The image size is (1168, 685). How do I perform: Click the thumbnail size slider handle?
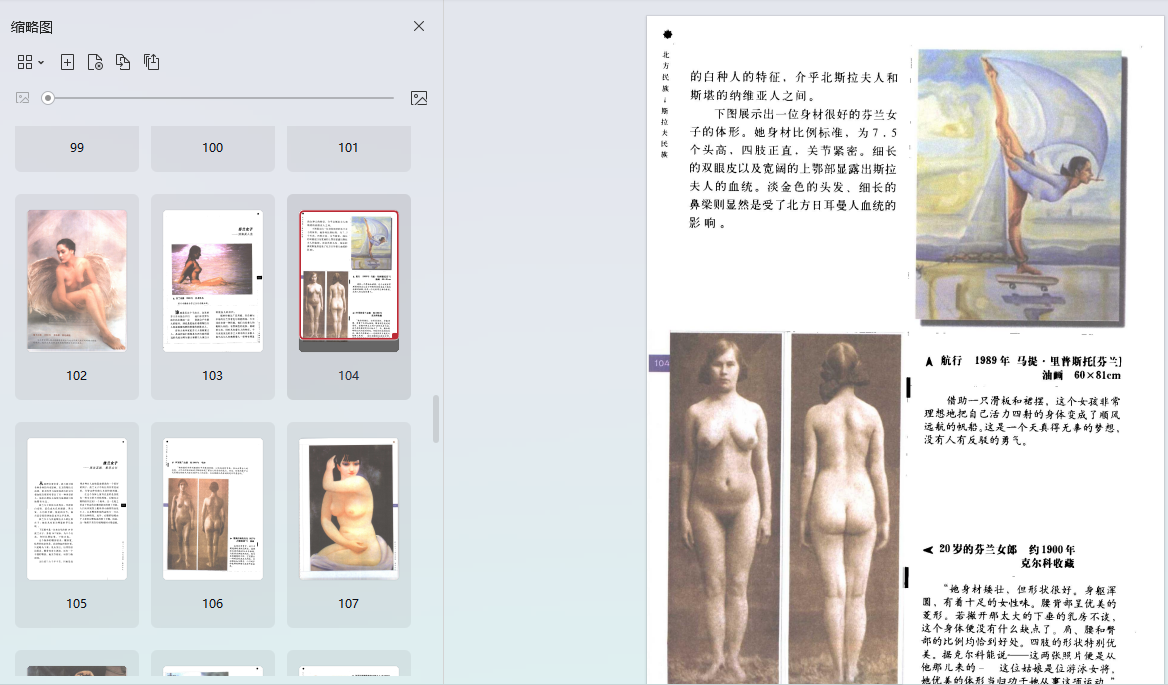point(48,98)
